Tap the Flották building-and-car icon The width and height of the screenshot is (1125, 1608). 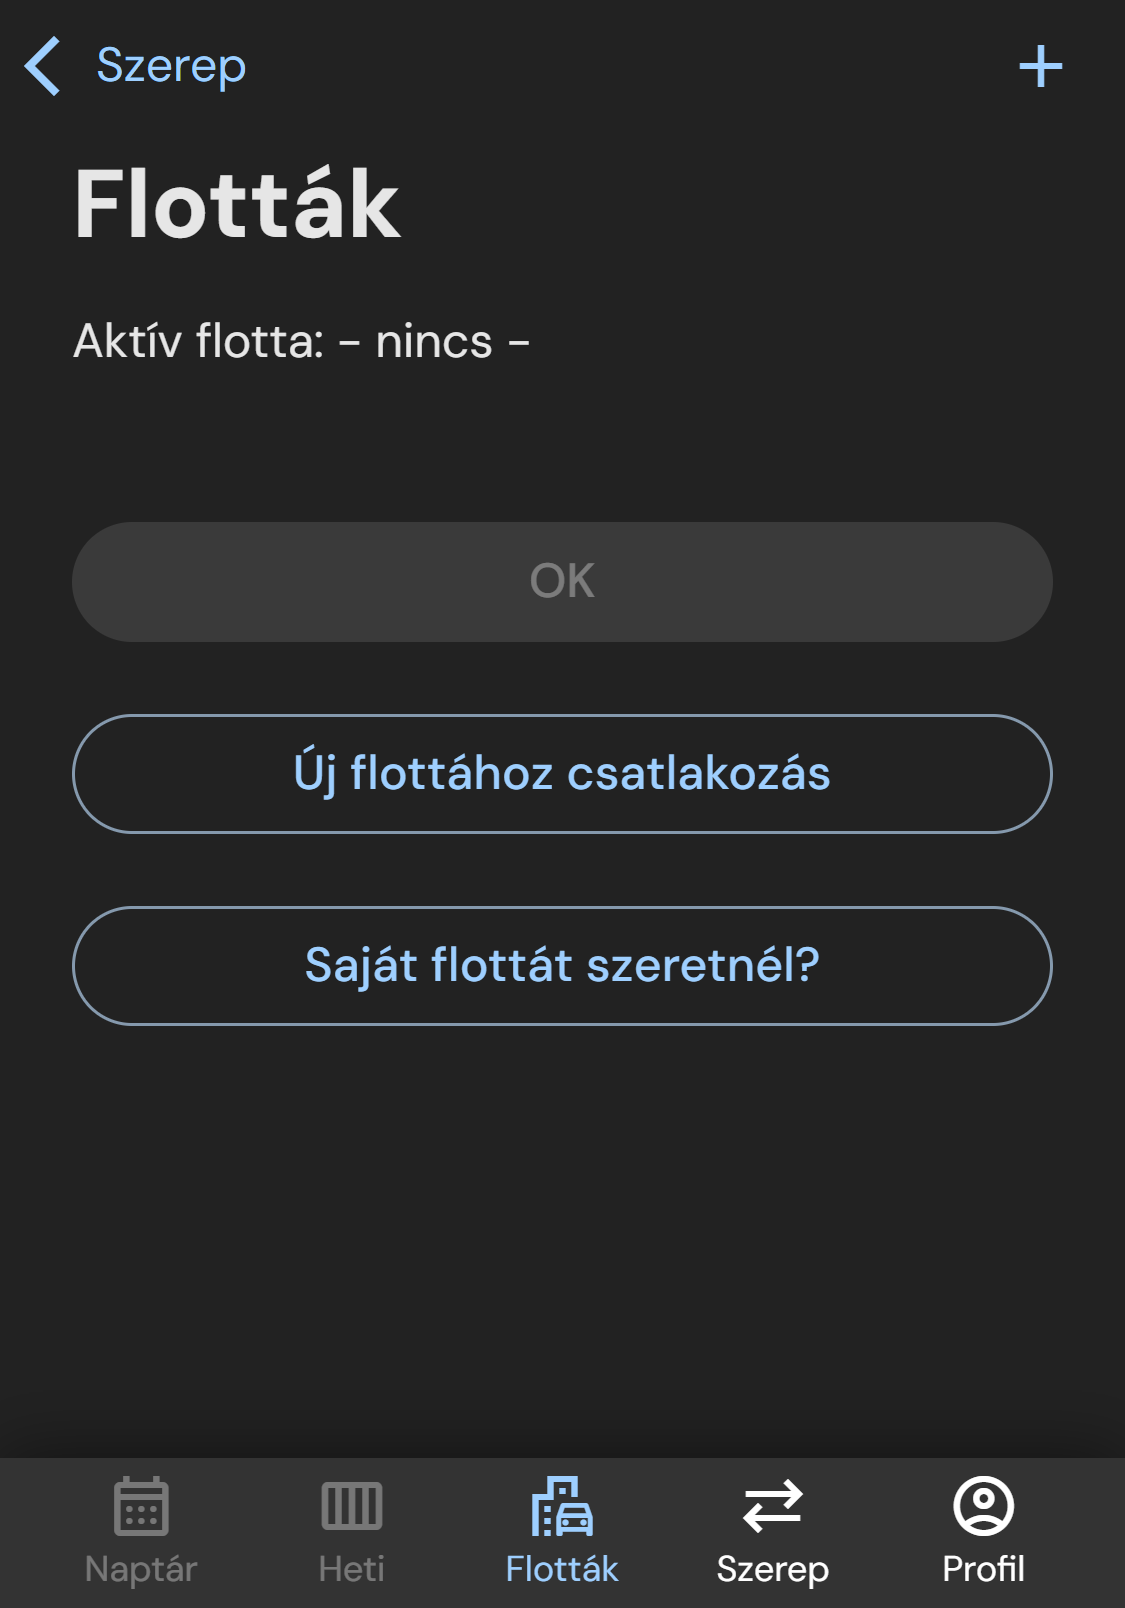click(x=562, y=1505)
